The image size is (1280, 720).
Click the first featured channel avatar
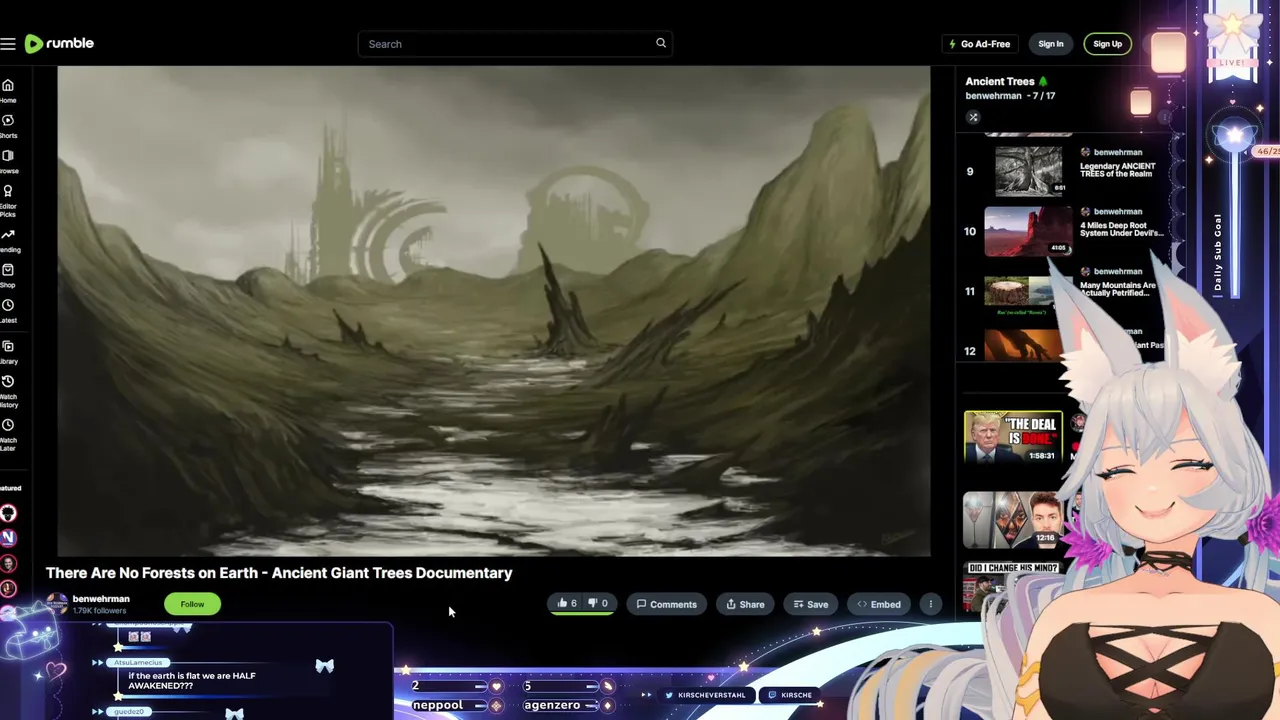8,513
